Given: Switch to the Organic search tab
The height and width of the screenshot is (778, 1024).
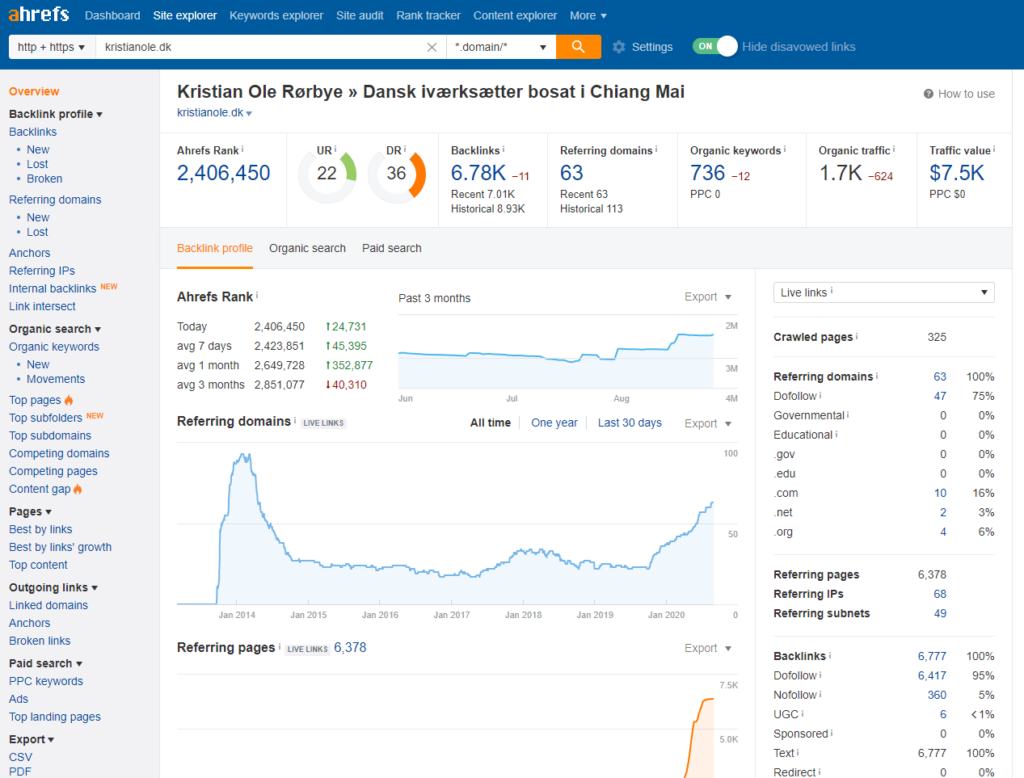Looking at the screenshot, I should click(308, 248).
